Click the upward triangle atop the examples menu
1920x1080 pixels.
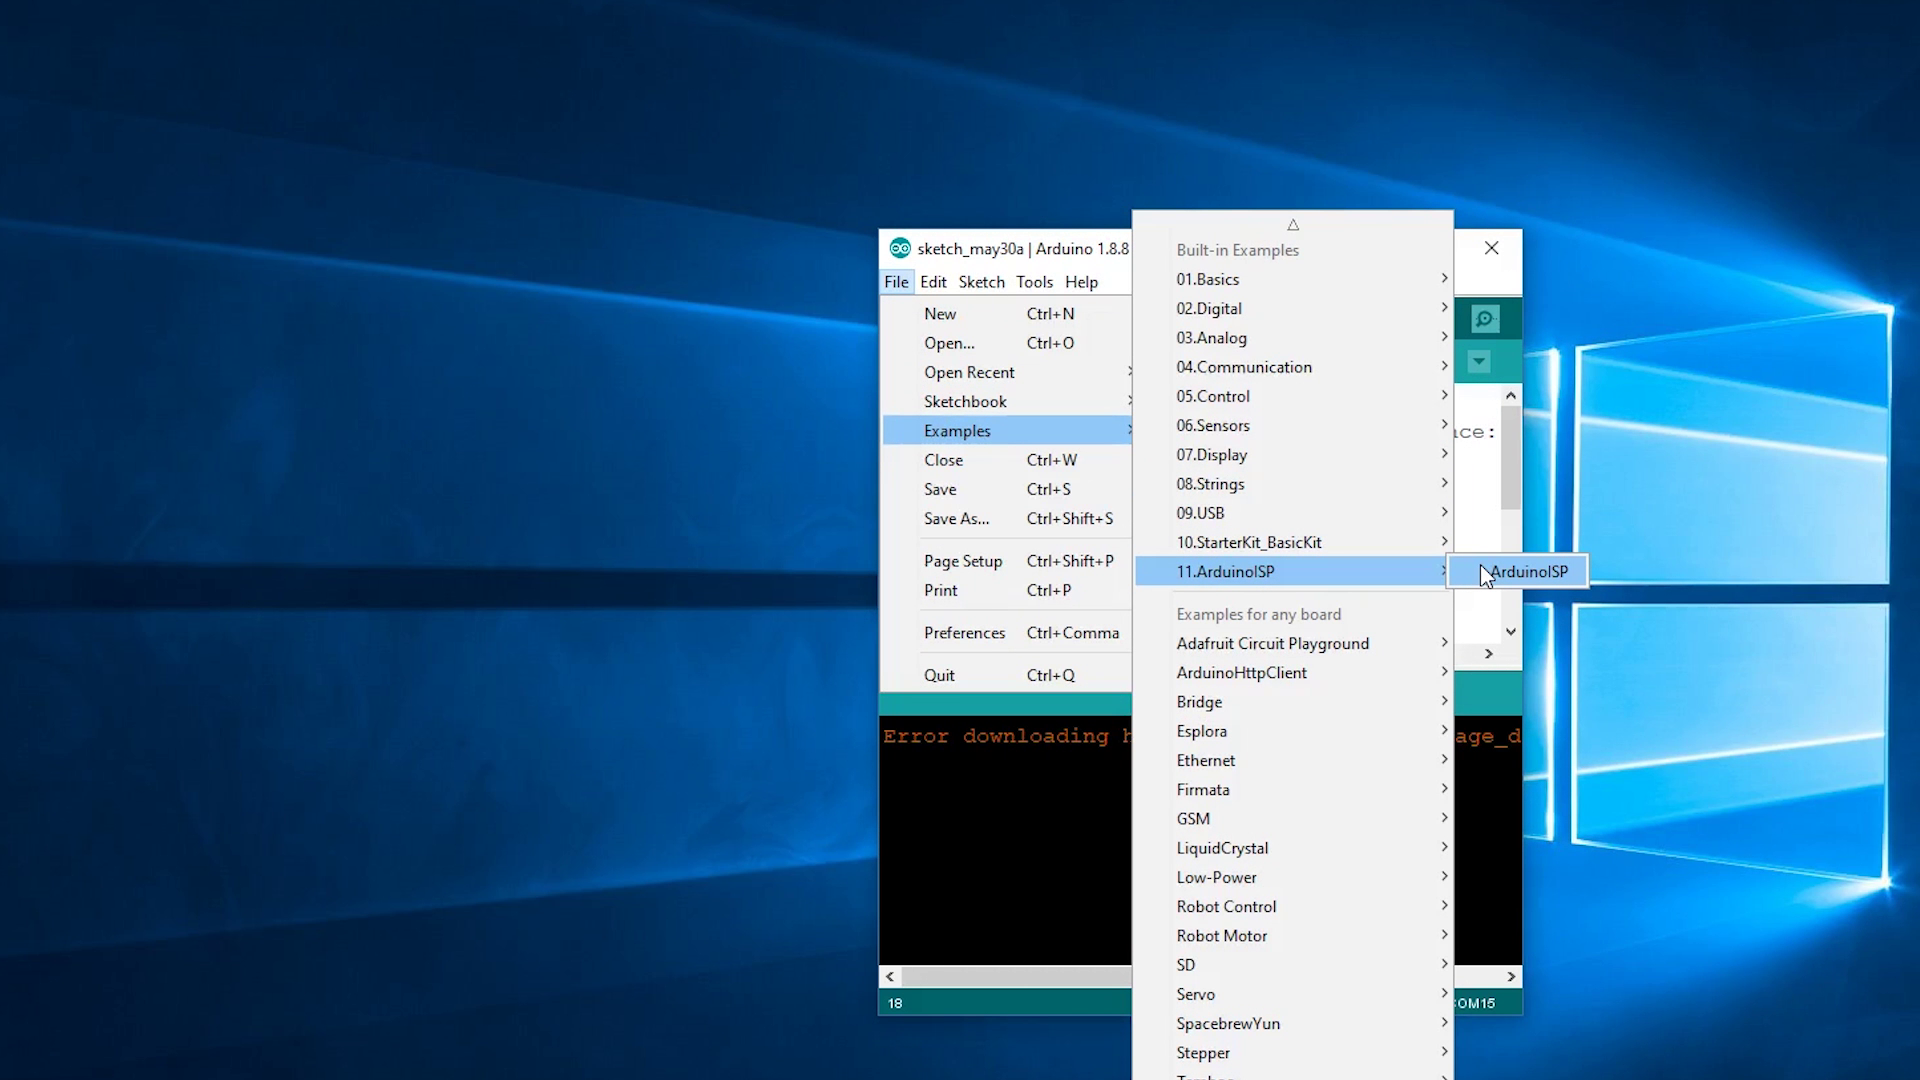click(1293, 225)
